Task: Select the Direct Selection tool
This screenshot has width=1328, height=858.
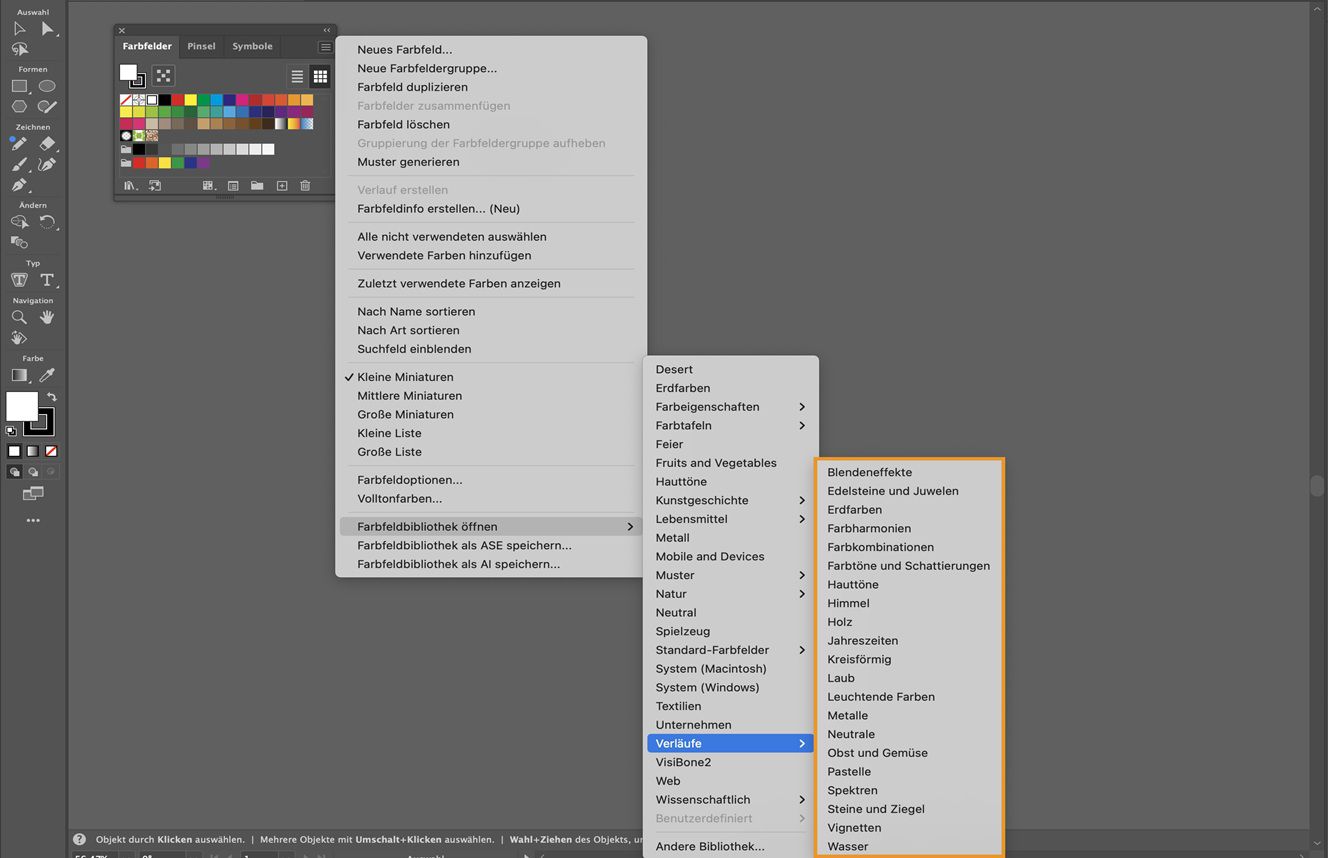Action: click(47, 29)
